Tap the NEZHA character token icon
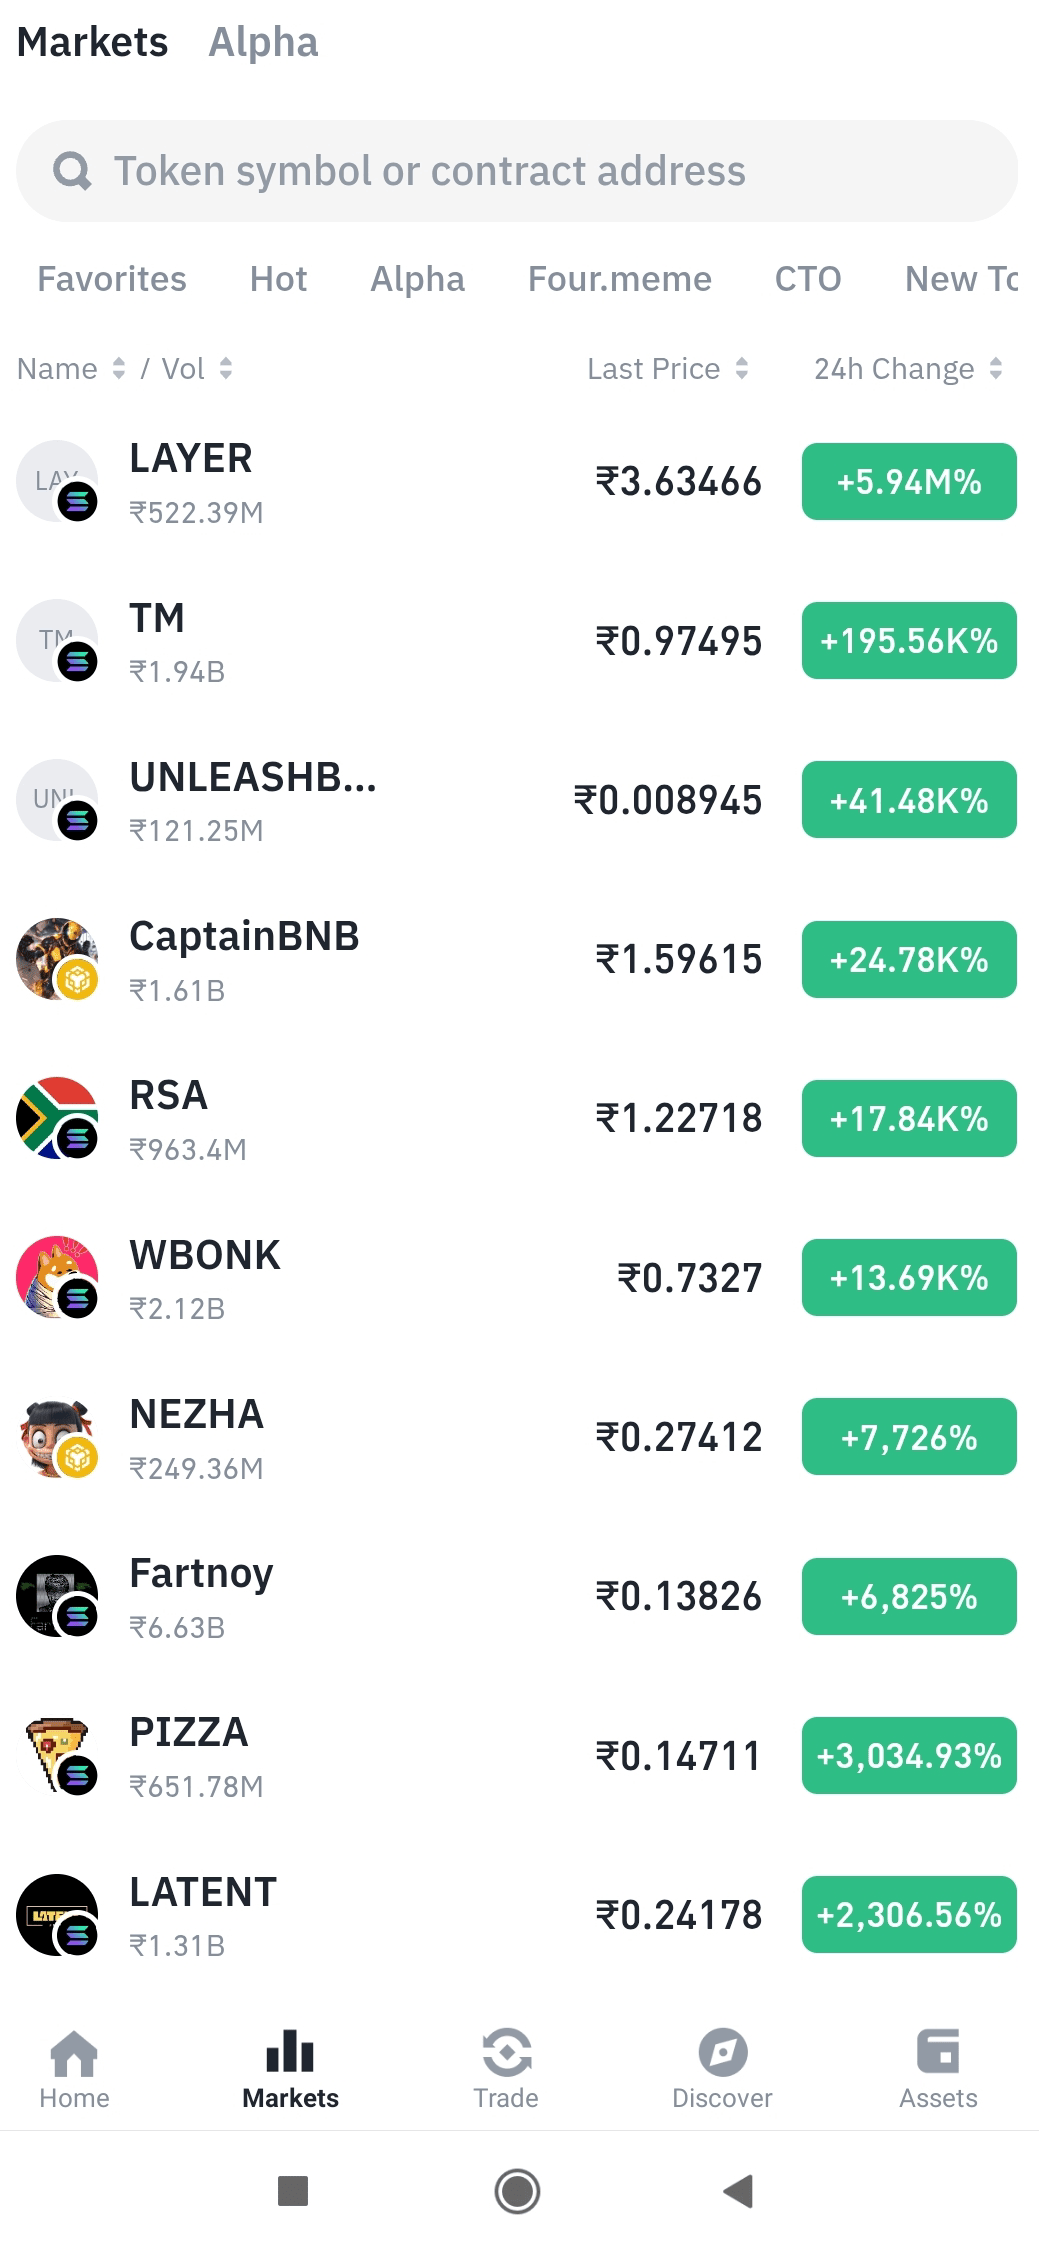 click(57, 1437)
